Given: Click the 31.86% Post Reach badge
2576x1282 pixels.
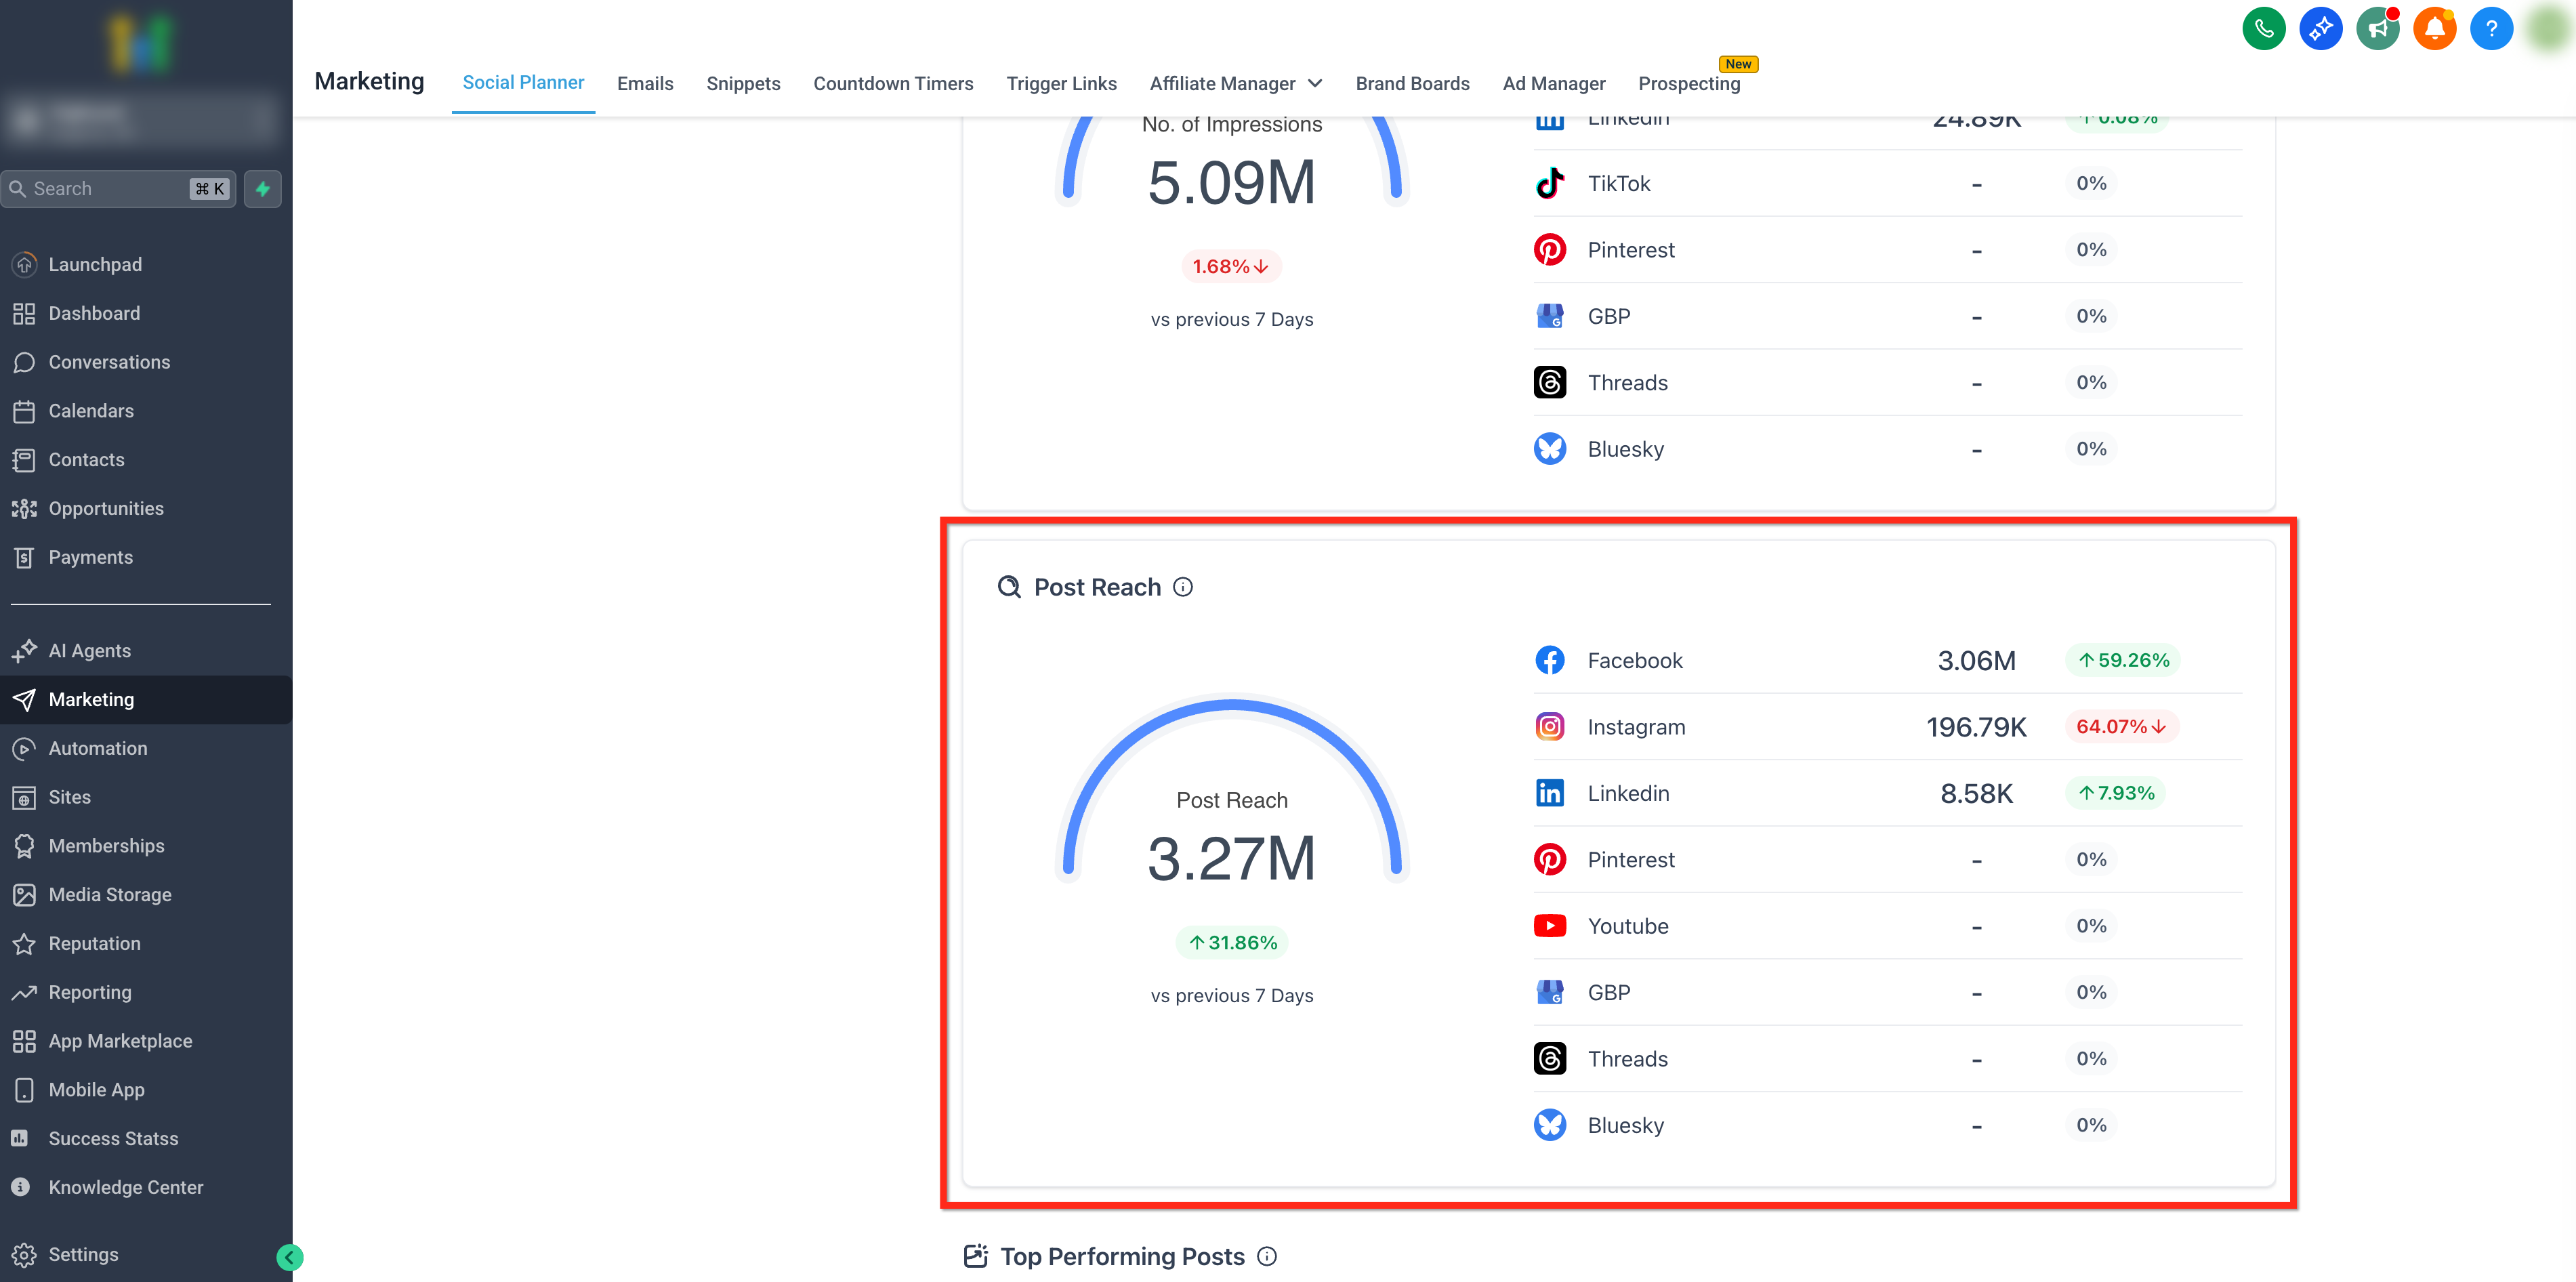Looking at the screenshot, I should point(1232,943).
